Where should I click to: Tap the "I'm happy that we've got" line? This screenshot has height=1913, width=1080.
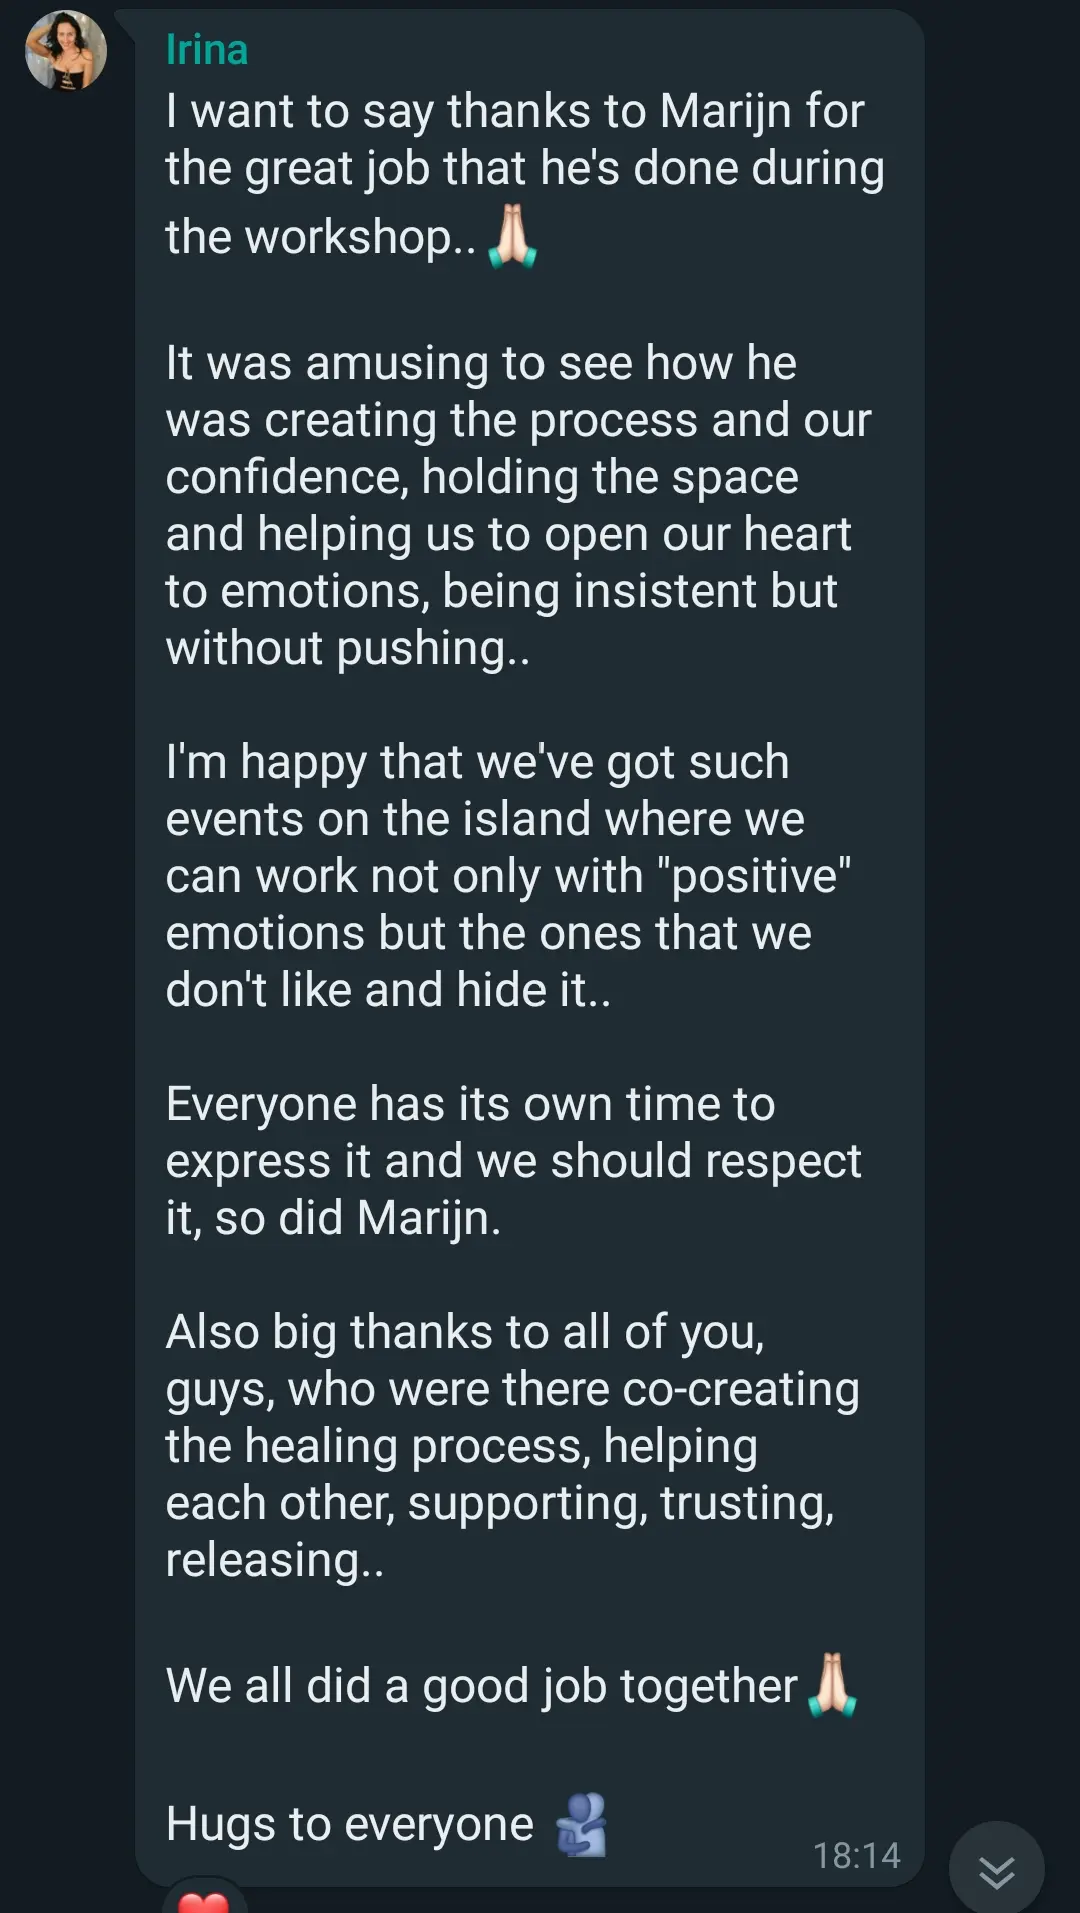pyautogui.click(x=477, y=762)
